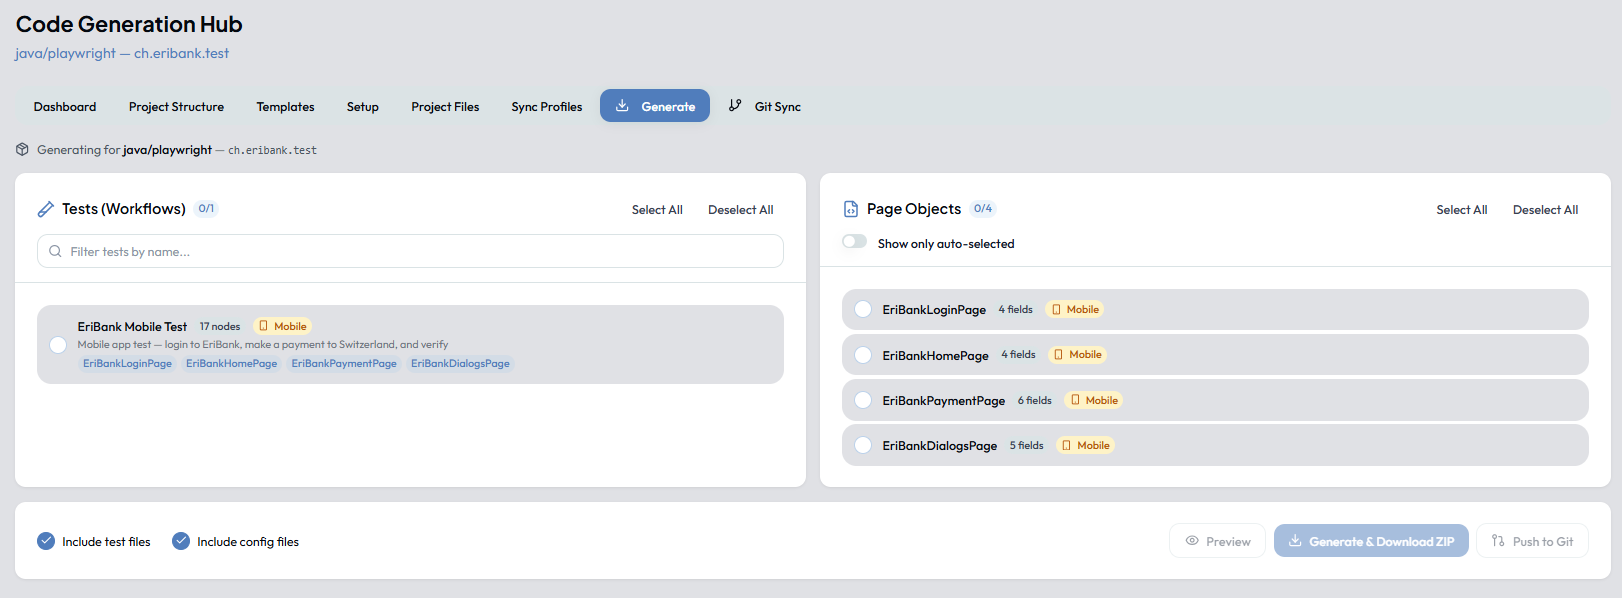This screenshot has width=1622, height=598.
Task: Click the download icon on Generate & Download ZIP
Action: pyautogui.click(x=1295, y=541)
